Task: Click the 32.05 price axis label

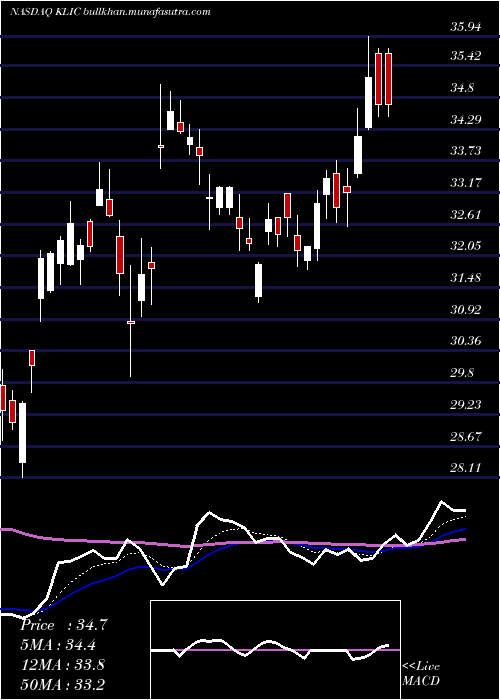Action: coord(466,246)
